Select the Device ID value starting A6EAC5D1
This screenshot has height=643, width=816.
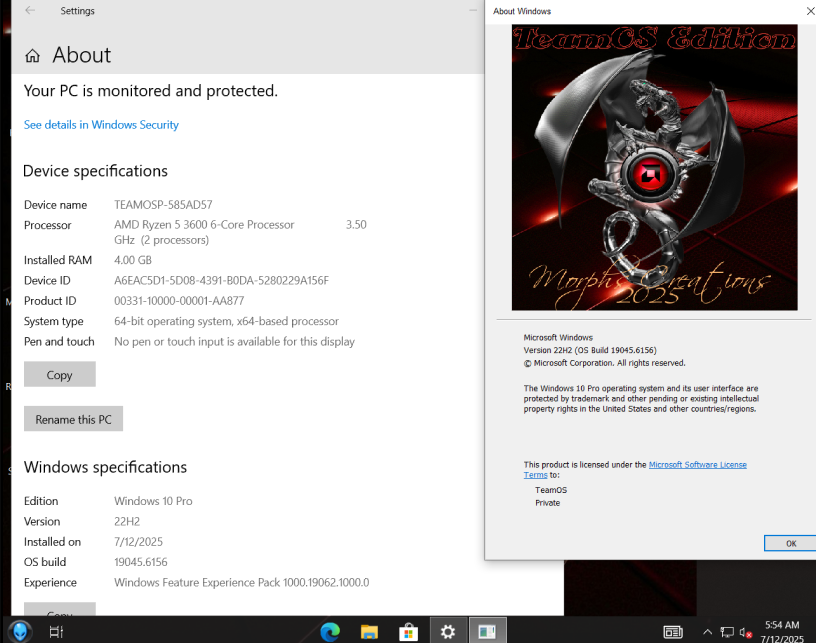pos(221,281)
